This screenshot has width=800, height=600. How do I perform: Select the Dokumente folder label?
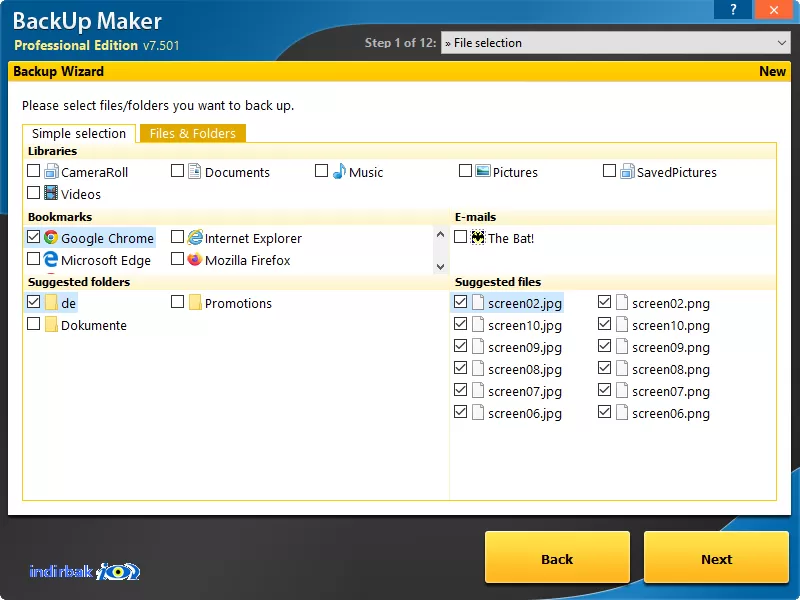(x=94, y=326)
